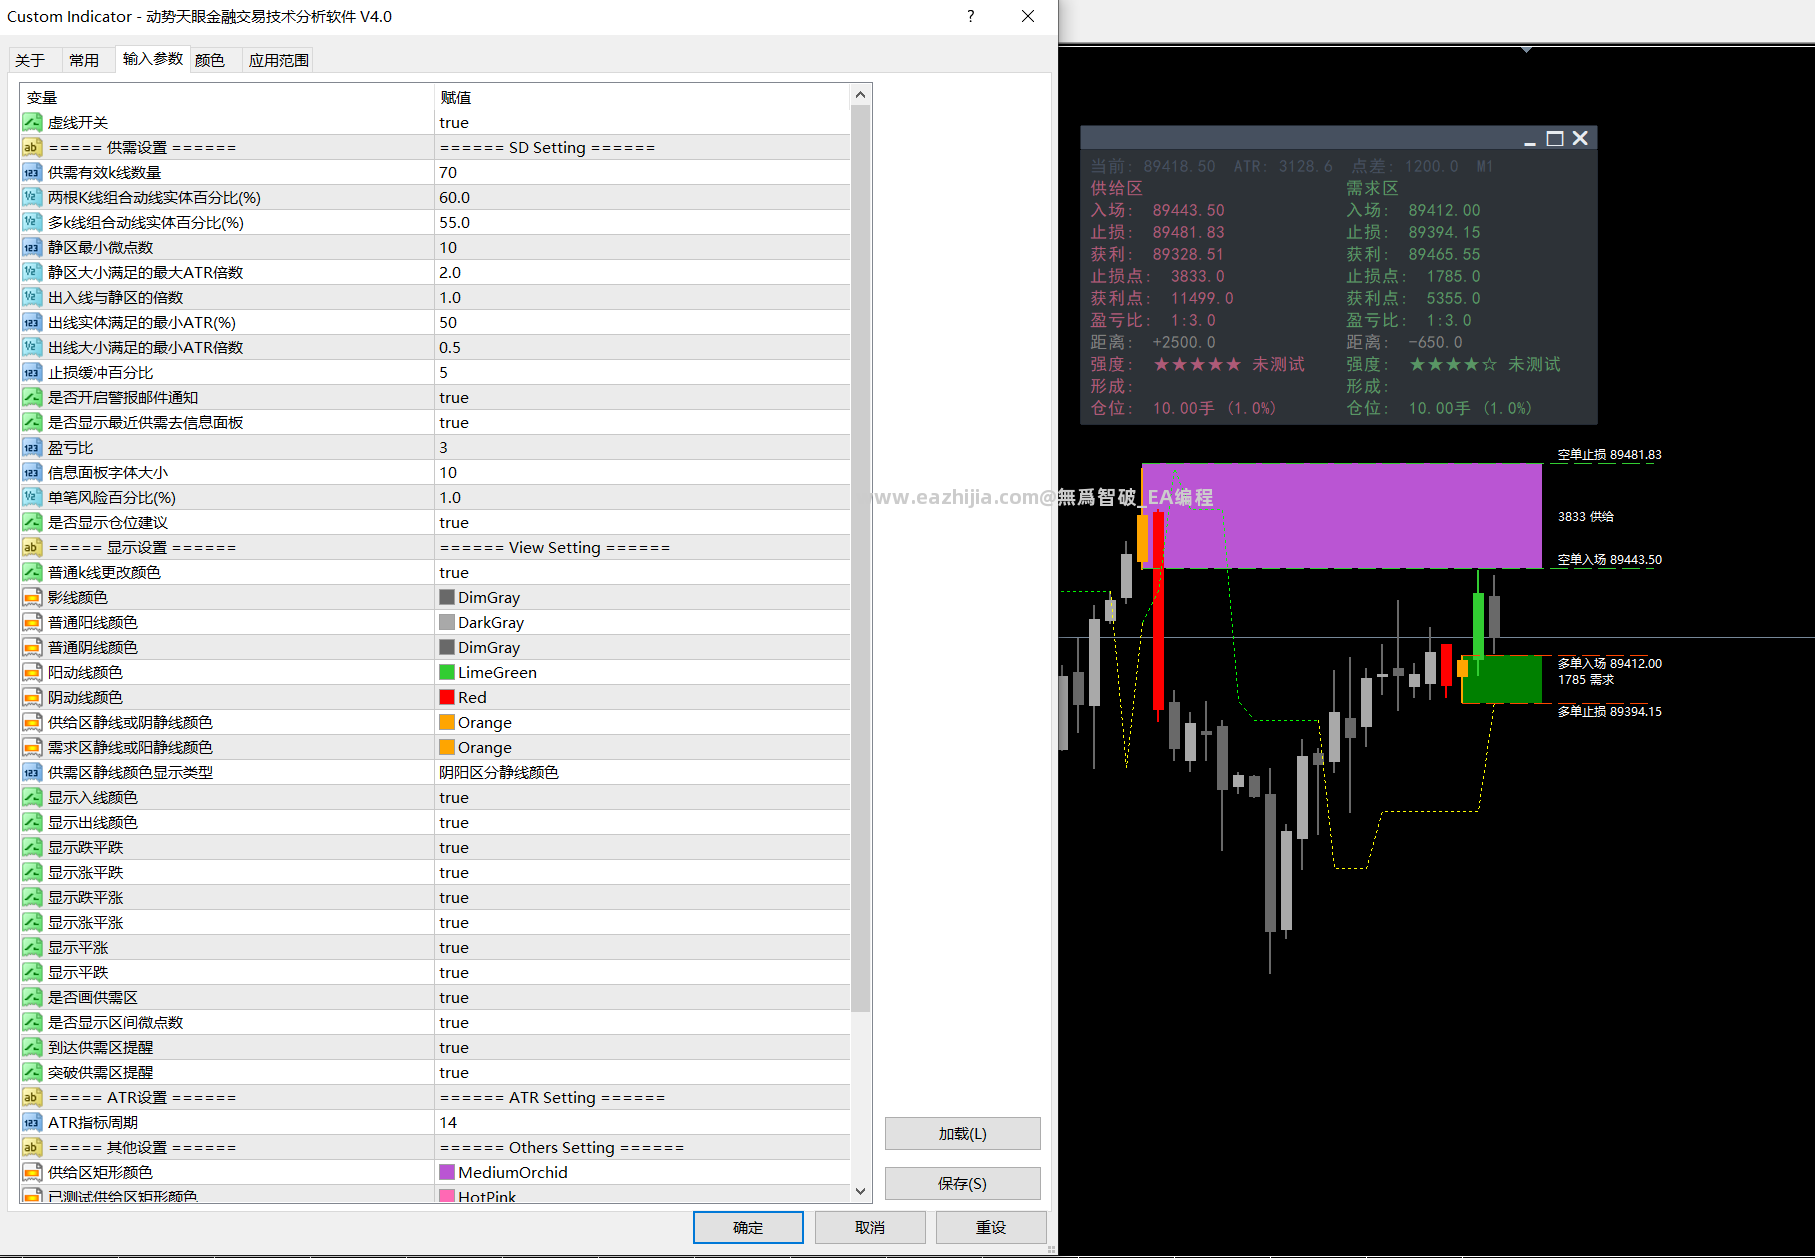The image size is (1815, 1258).
Task: Toggle 显示跌平跌 true value
Action: pos(643,847)
